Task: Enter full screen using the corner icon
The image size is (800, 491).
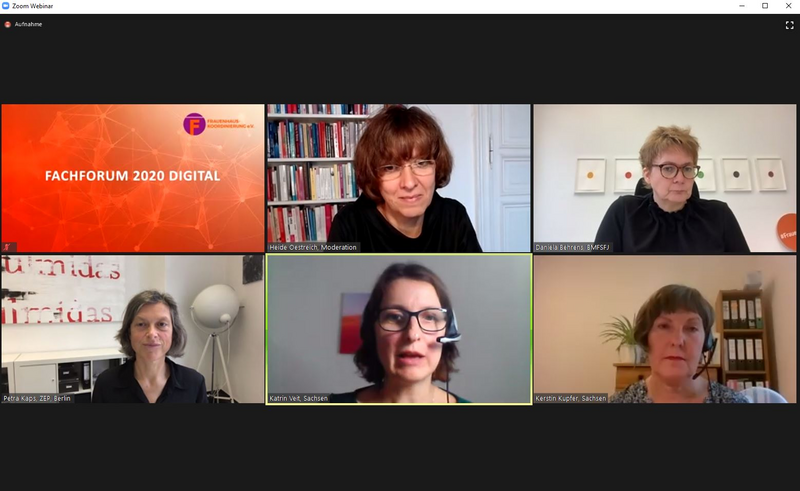Action: pyautogui.click(x=789, y=25)
